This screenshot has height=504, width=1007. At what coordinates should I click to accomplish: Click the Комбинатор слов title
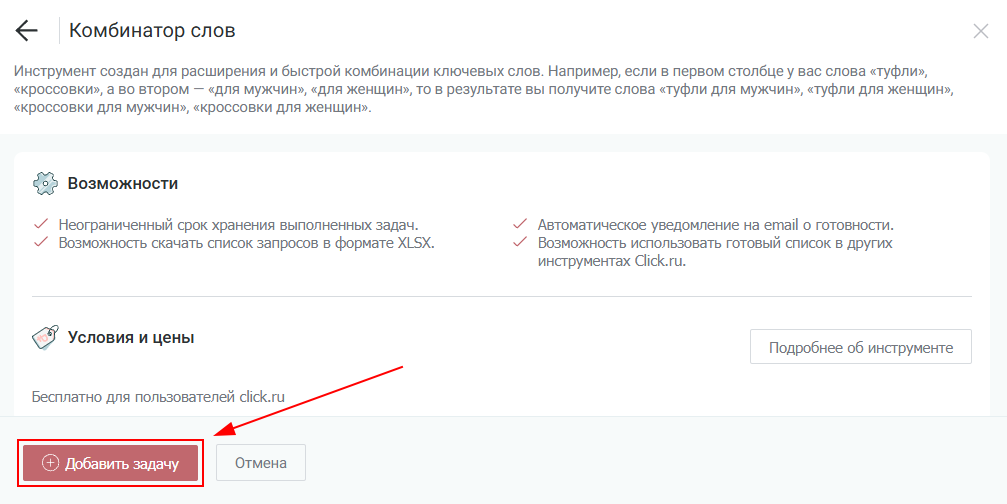(x=152, y=31)
